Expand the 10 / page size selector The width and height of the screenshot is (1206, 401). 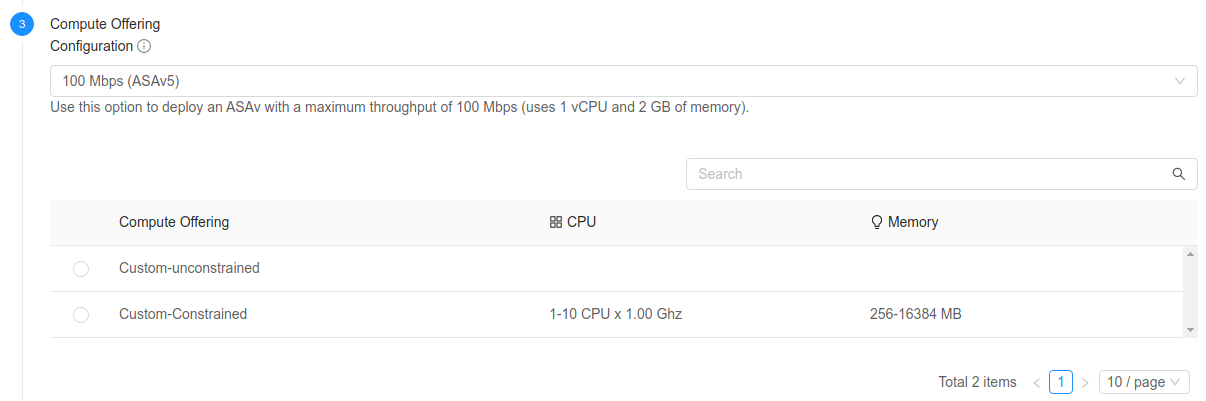(1144, 382)
